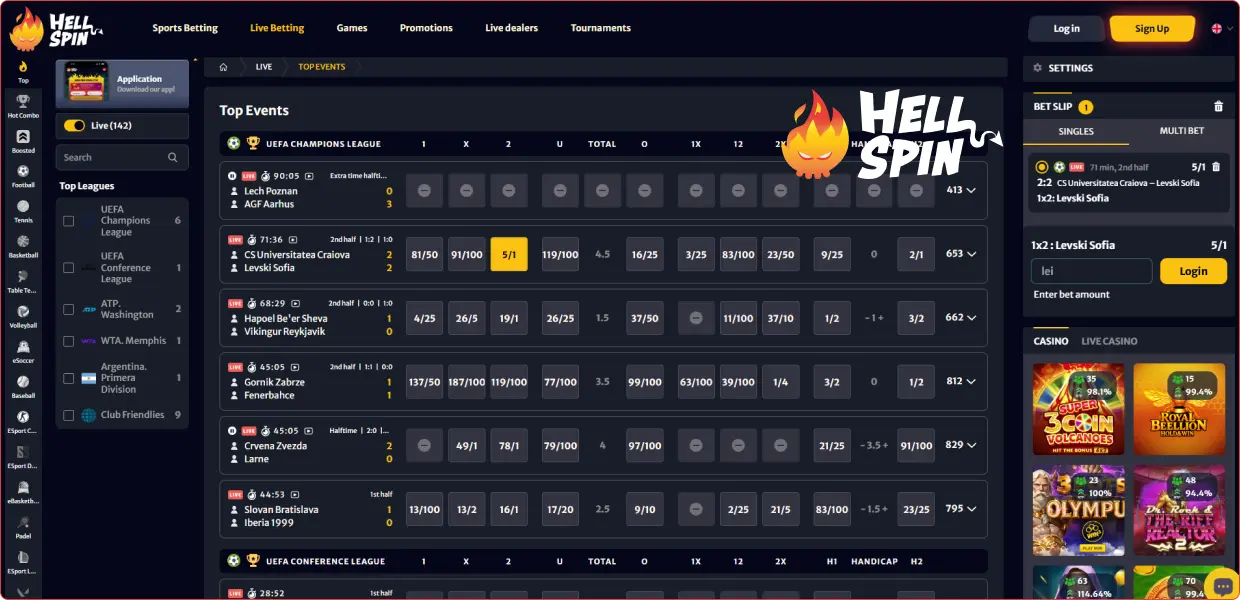1240x600 pixels.
Task: Select the Boosted odds sidebar icon
Action: coord(23,141)
